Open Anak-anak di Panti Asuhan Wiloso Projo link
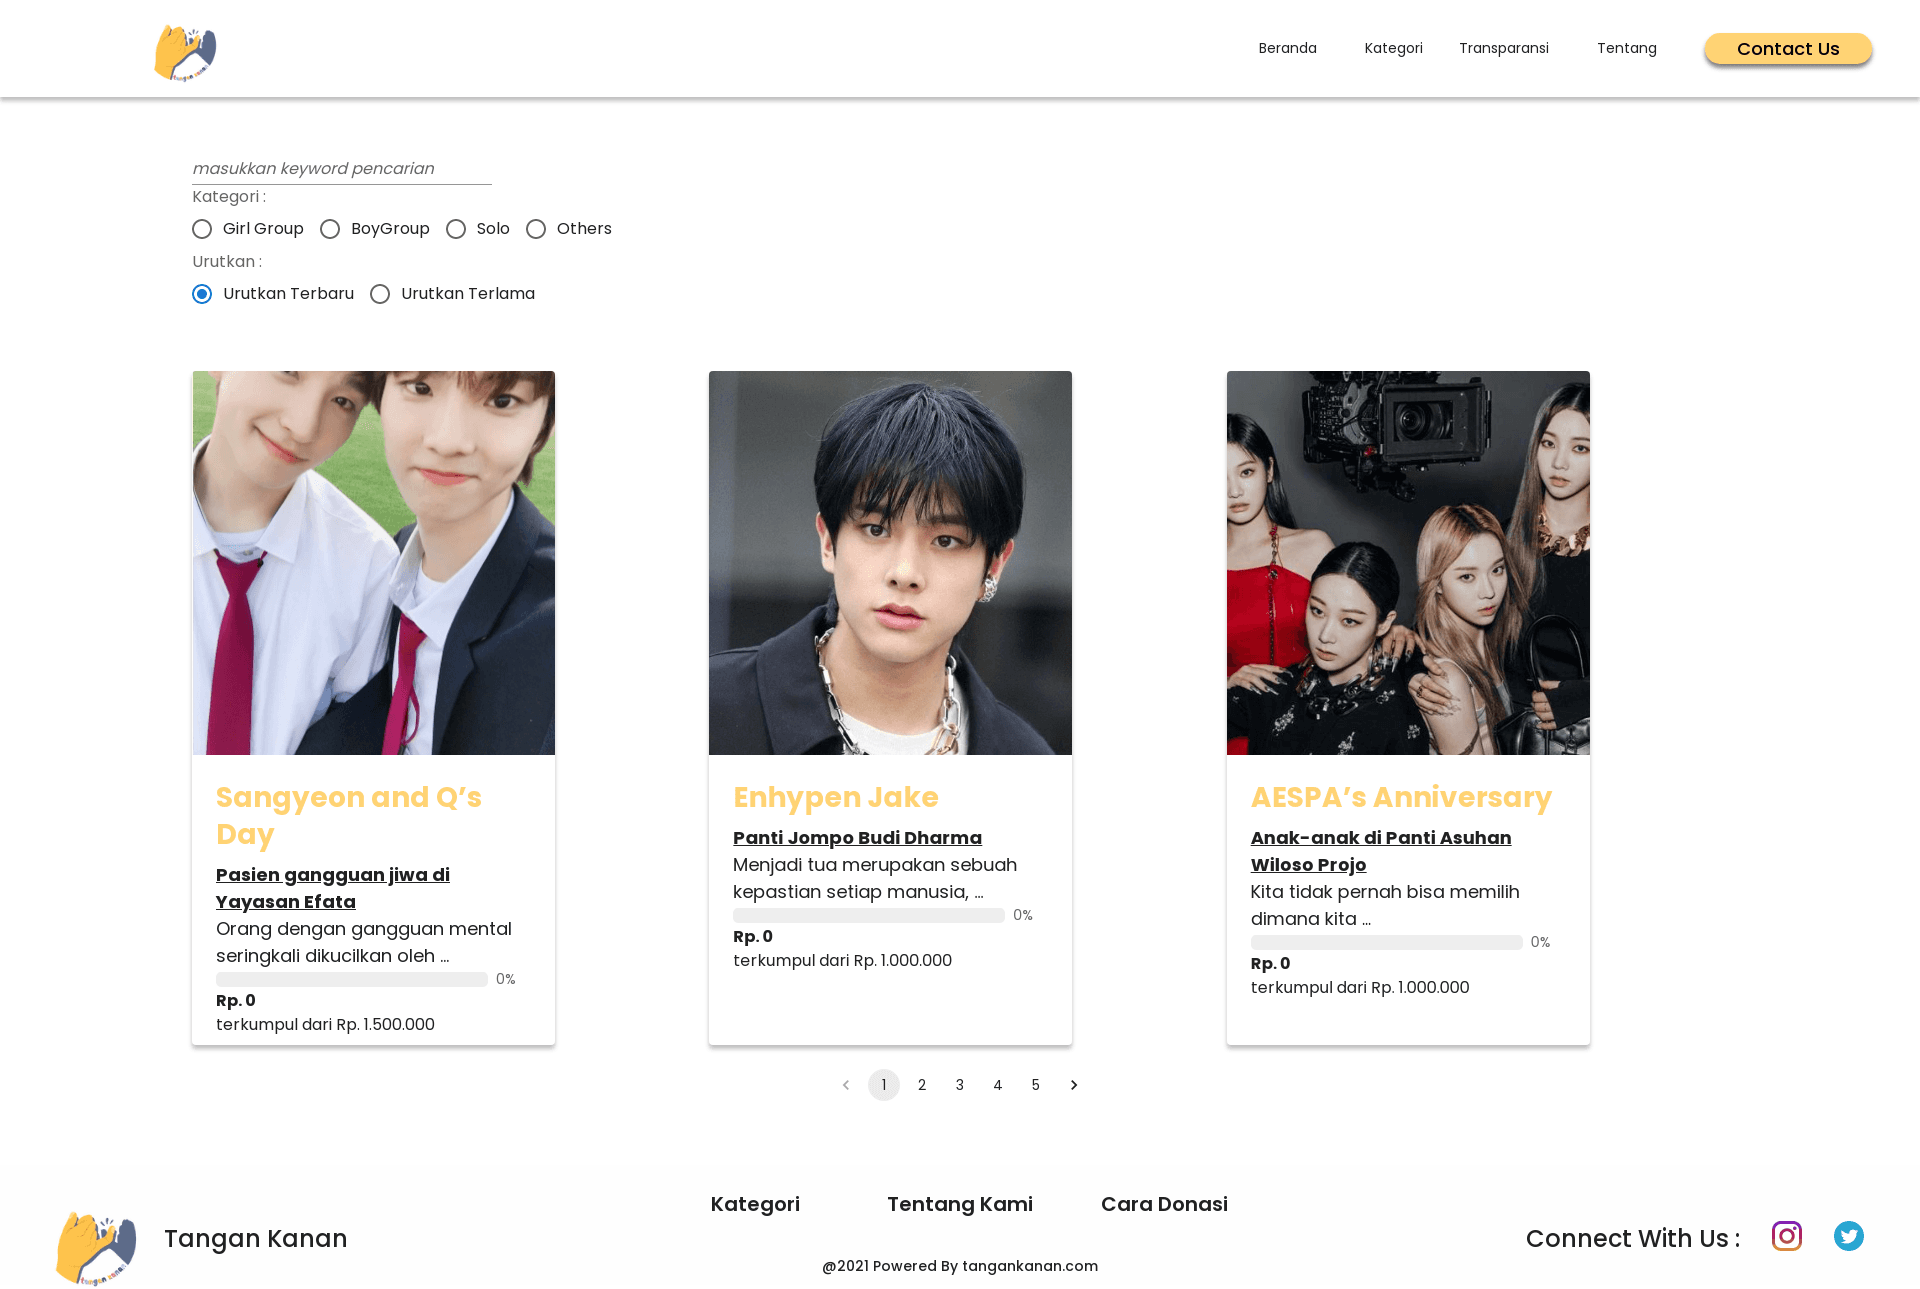 1381,851
